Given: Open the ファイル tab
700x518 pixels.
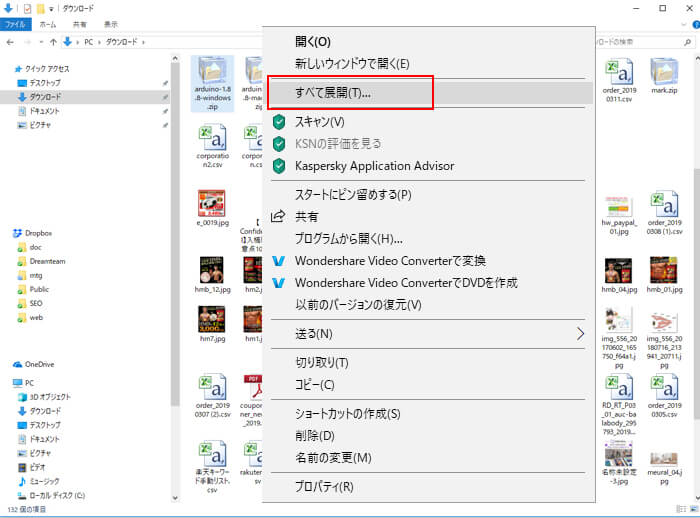Looking at the screenshot, I should (16, 24).
